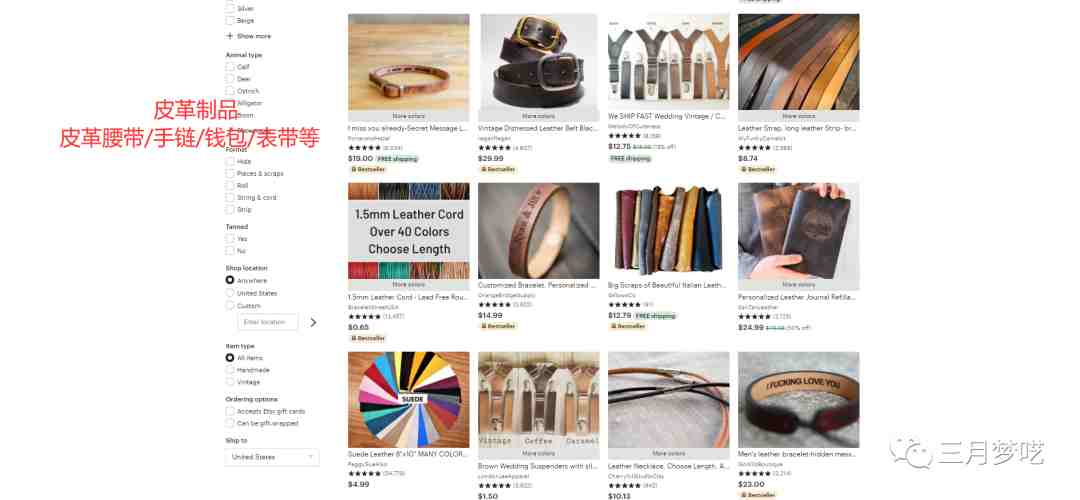The image size is (1080, 500).
Task: Focus the Enter location text field
Action: [268, 322]
